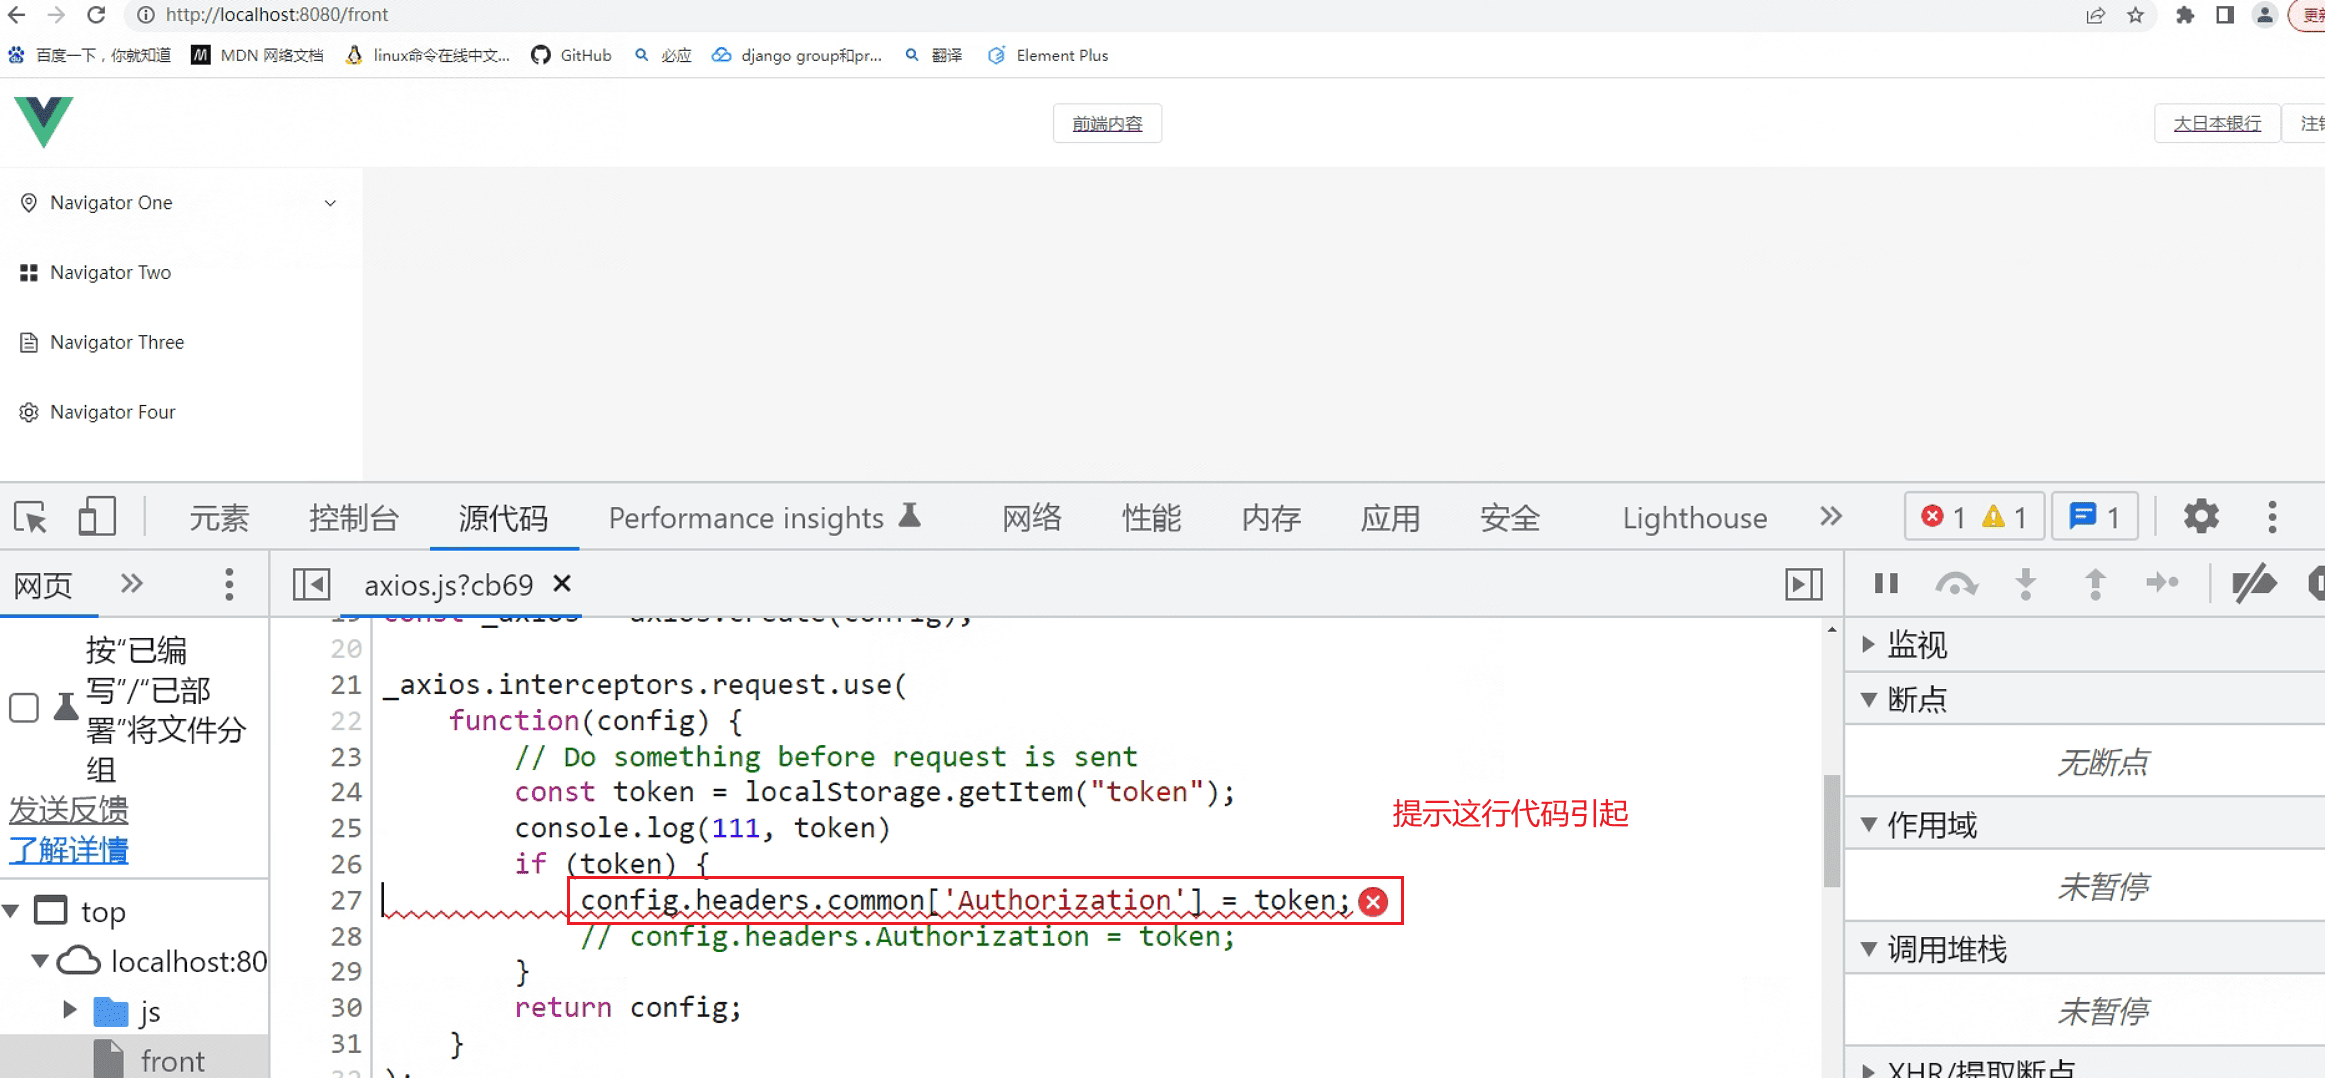Open the user profile icon
Viewport: 2325px width, 1078px height.
pos(2265,15)
